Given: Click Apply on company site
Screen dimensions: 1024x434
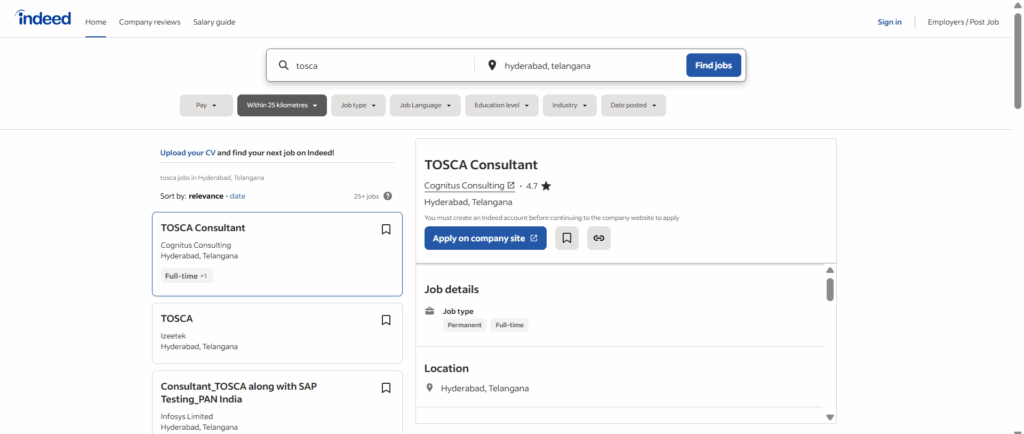Looking at the screenshot, I should tap(485, 238).
